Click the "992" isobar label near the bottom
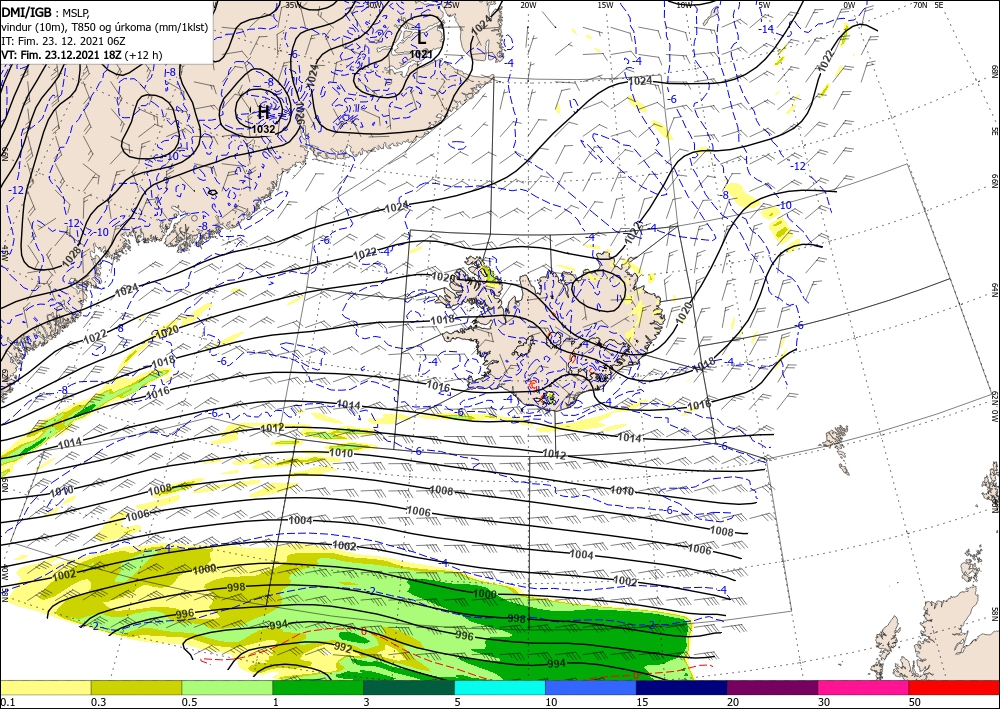 pos(343,647)
